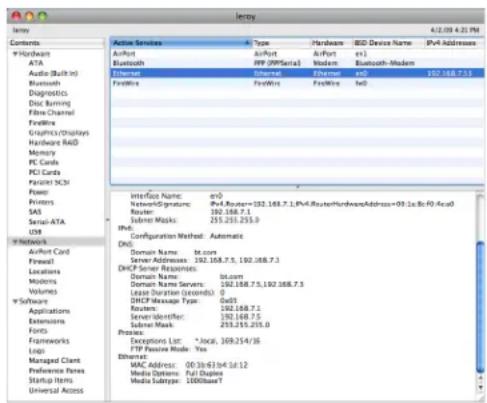
Task: Open Diagnostics in the sidebar
Action: click(48, 93)
